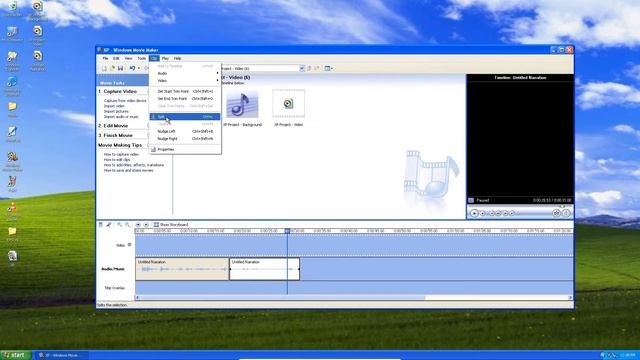Click the Zoom Timeline Out magnifier

(x=127, y=225)
